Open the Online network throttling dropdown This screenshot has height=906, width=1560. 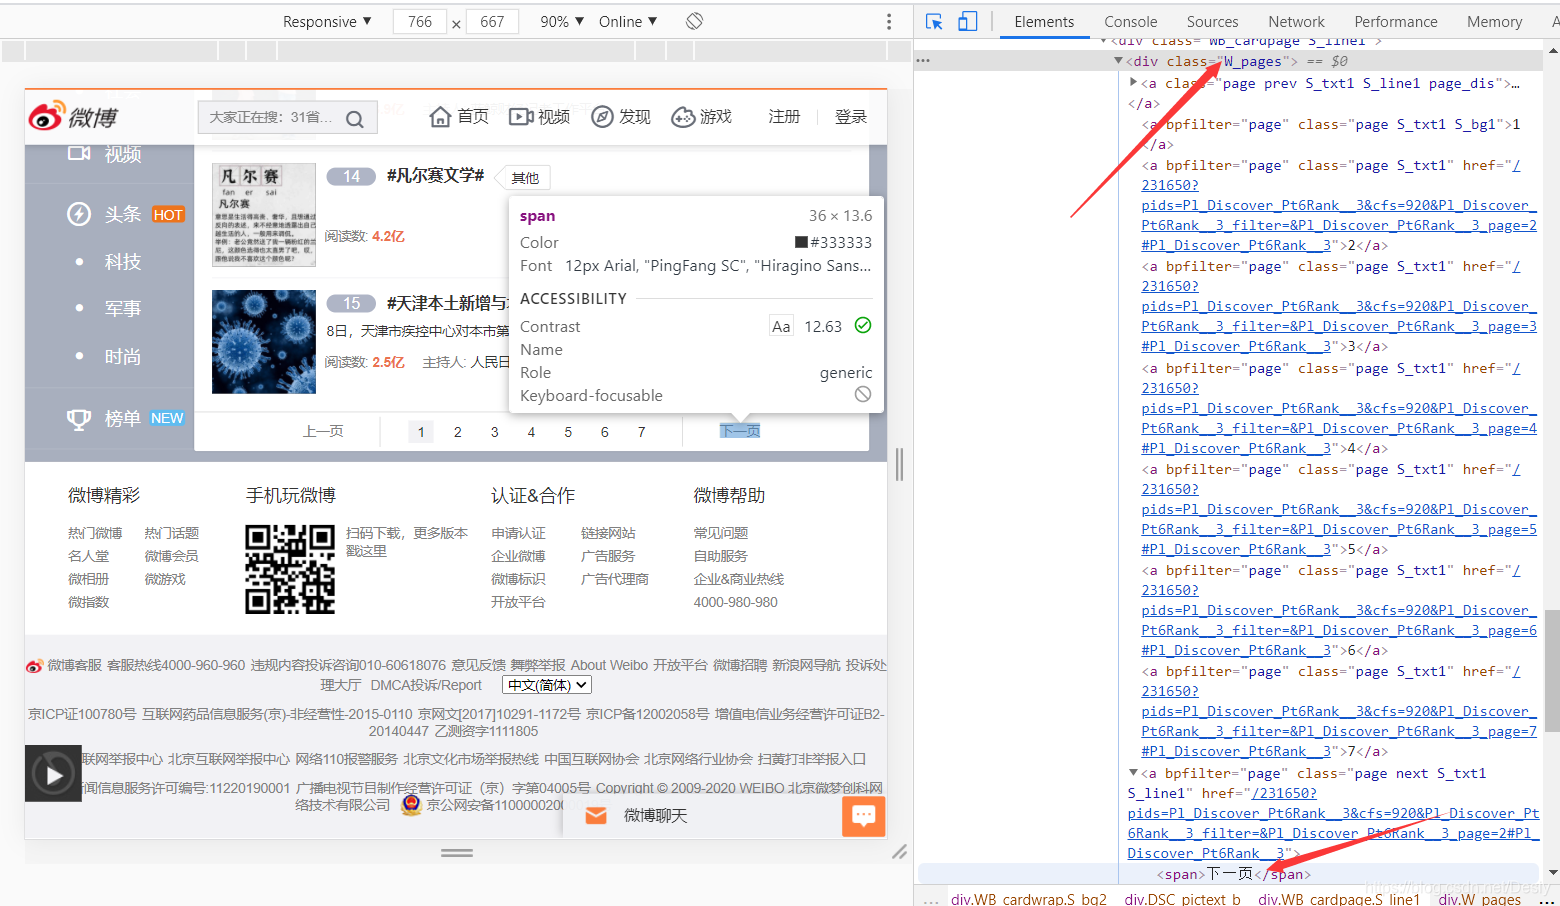pyautogui.click(x=628, y=20)
